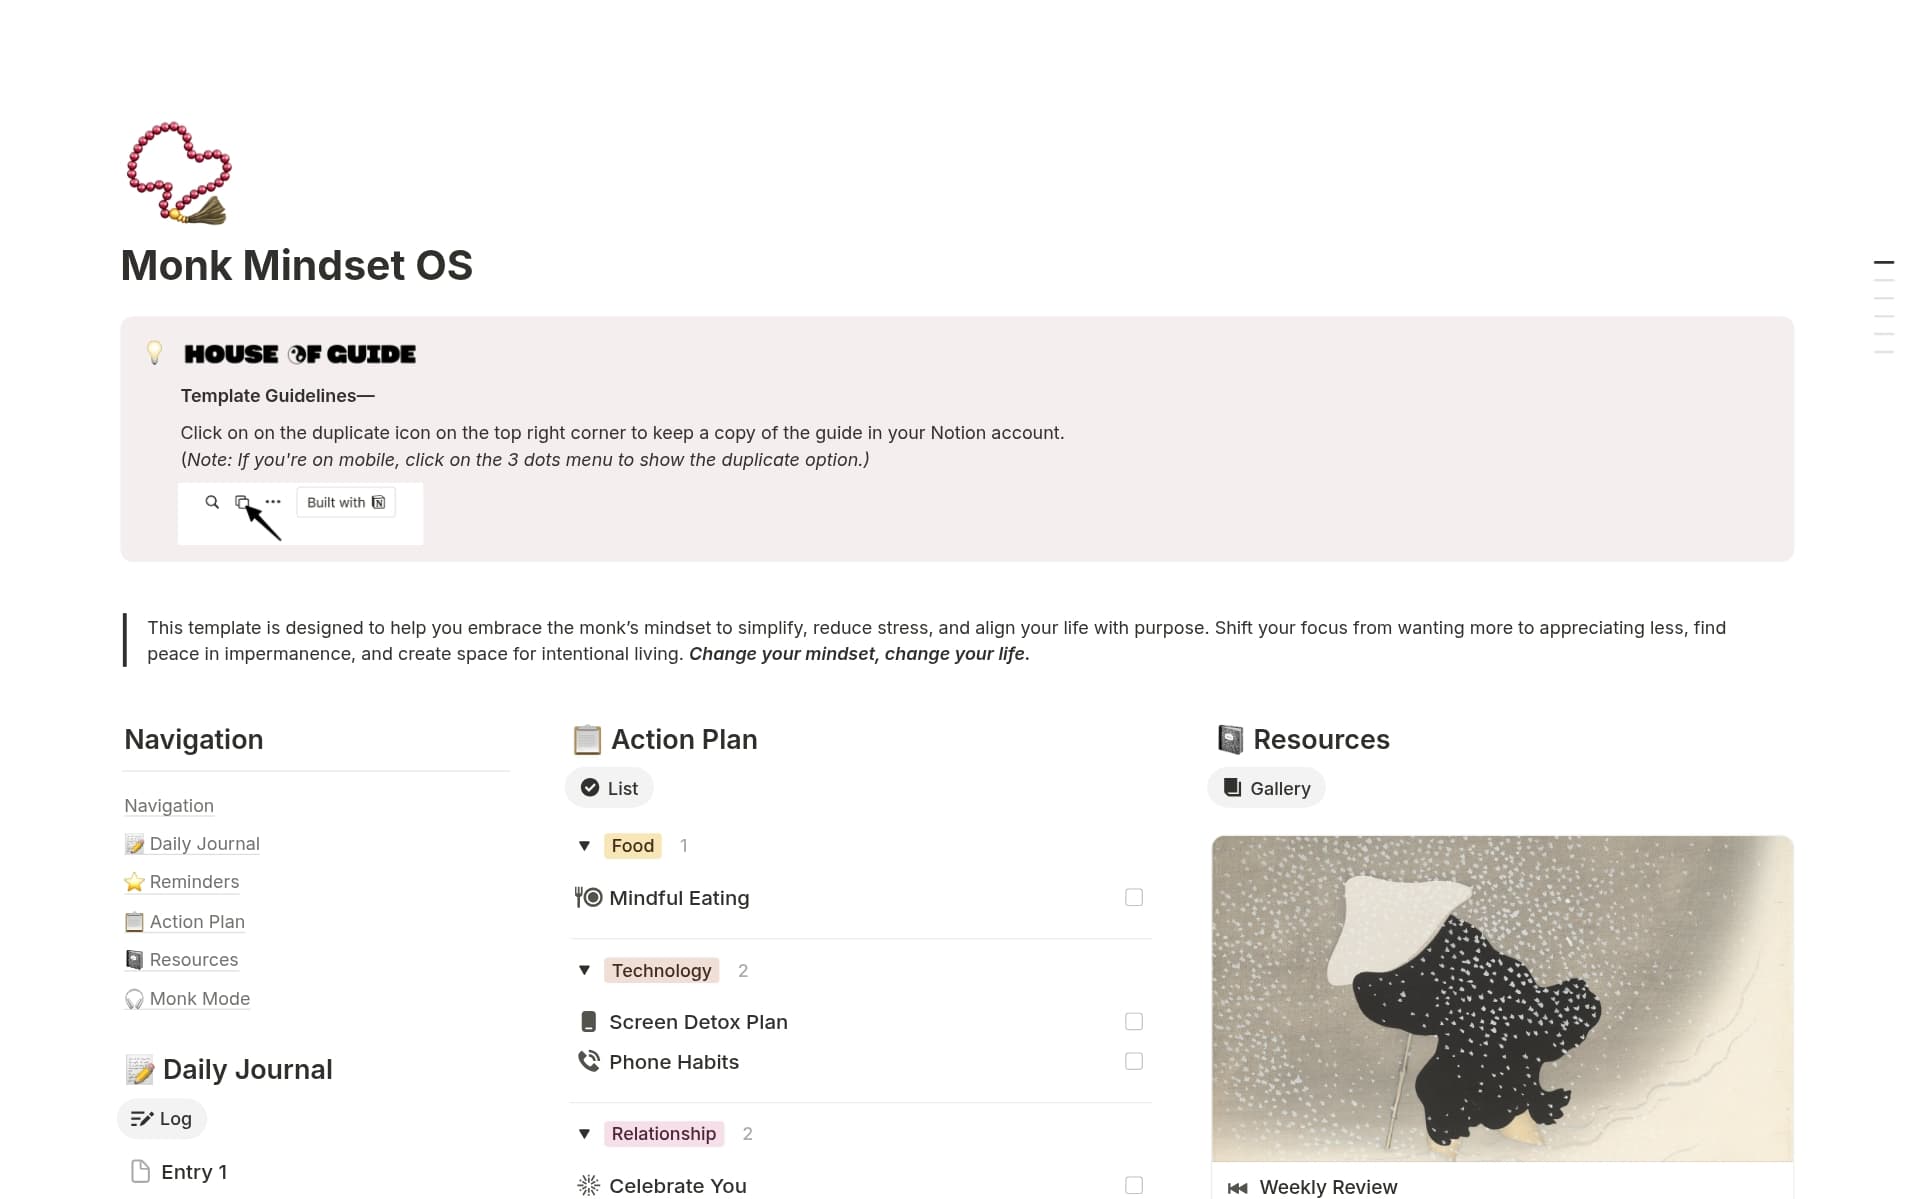This screenshot has width=1920, height=1199.
Task: Click the lightbulb icon in the guide callout
Action: (156, 353)
